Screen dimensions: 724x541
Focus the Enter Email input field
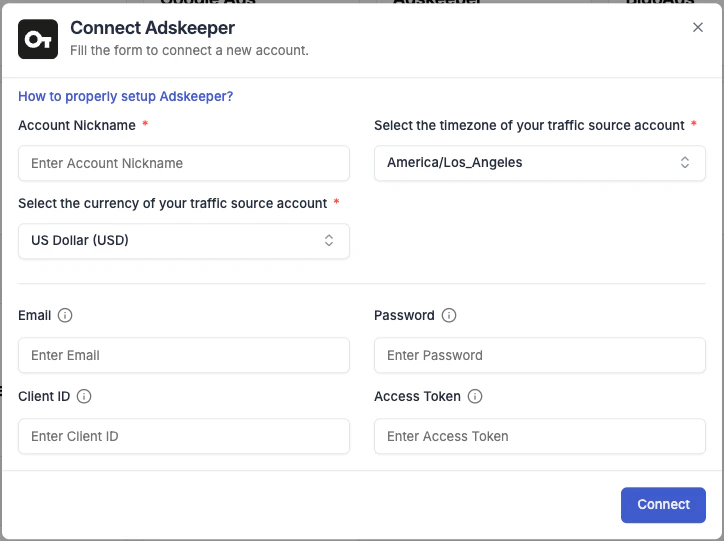point(184,355)
